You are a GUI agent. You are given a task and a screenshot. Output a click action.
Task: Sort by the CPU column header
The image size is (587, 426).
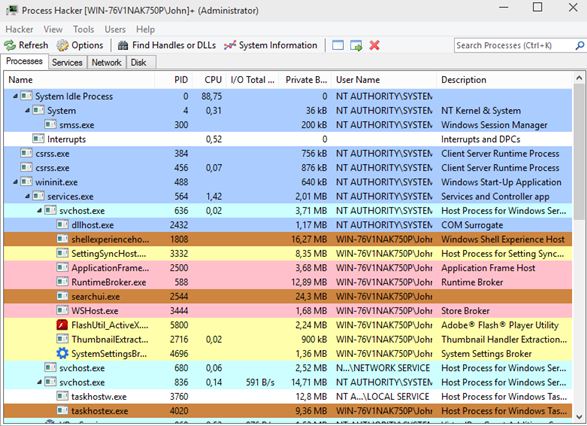click(213, 80)
